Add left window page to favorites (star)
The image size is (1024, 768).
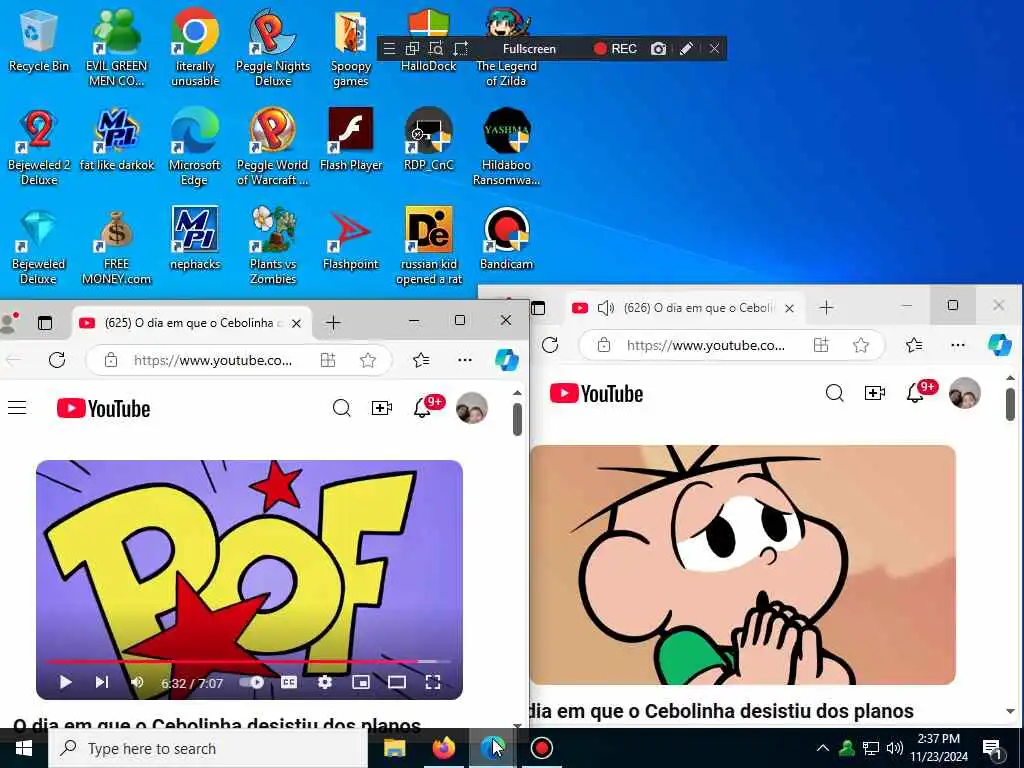point(368,360)
